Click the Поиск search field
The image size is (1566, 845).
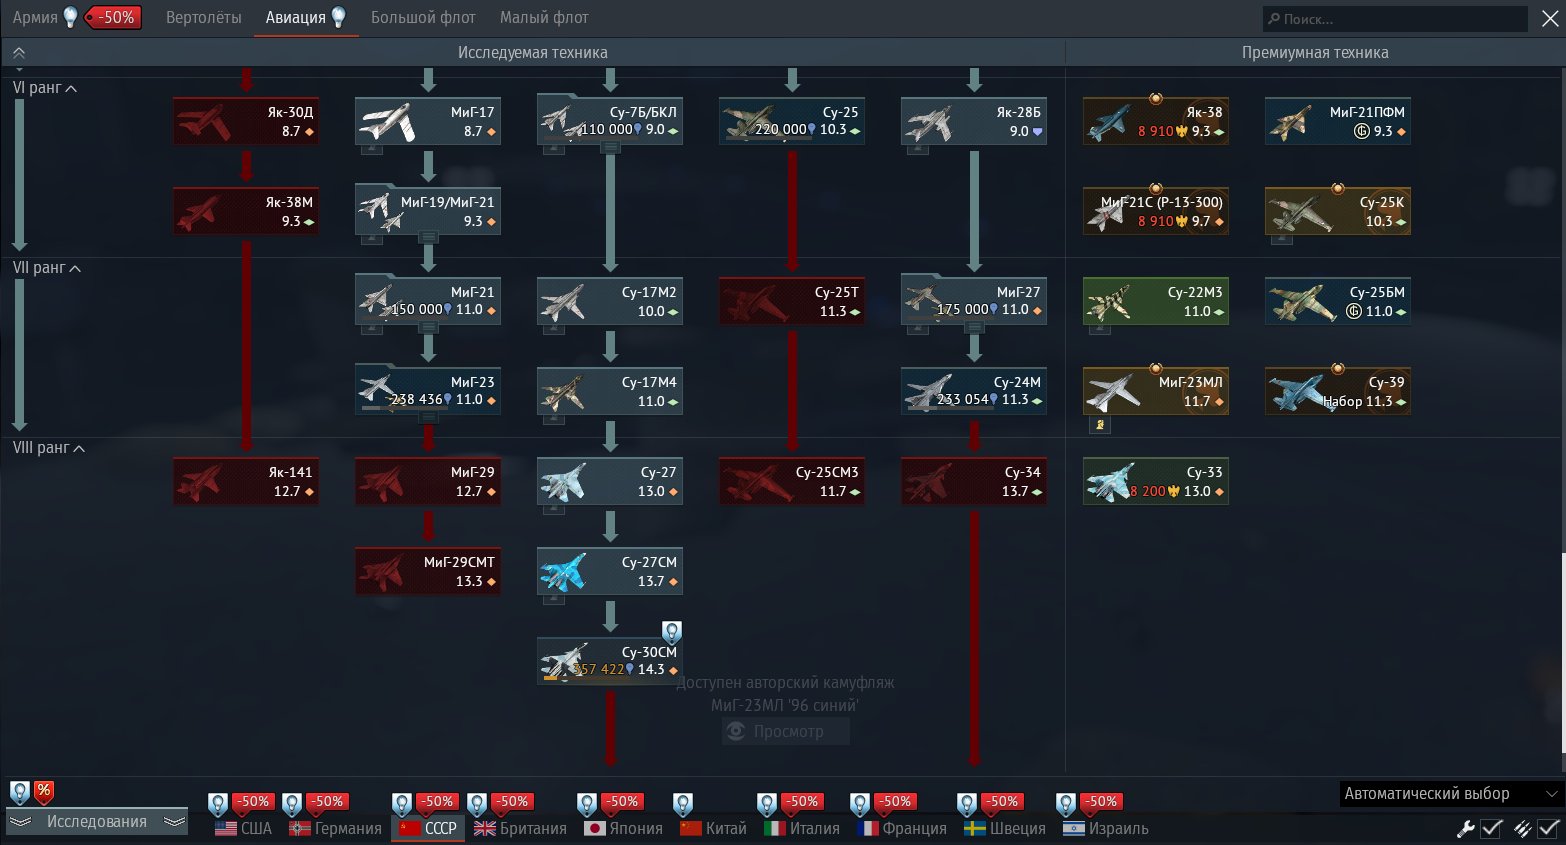tap(1394, 19)
